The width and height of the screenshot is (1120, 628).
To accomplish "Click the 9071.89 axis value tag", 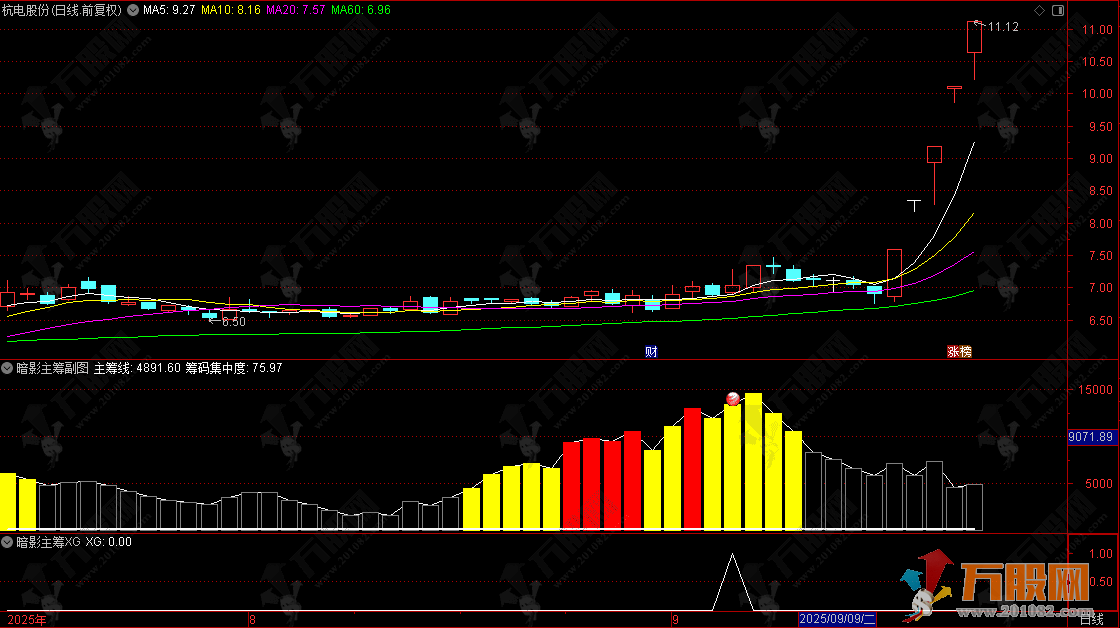I will click(x=1091, y=437).
